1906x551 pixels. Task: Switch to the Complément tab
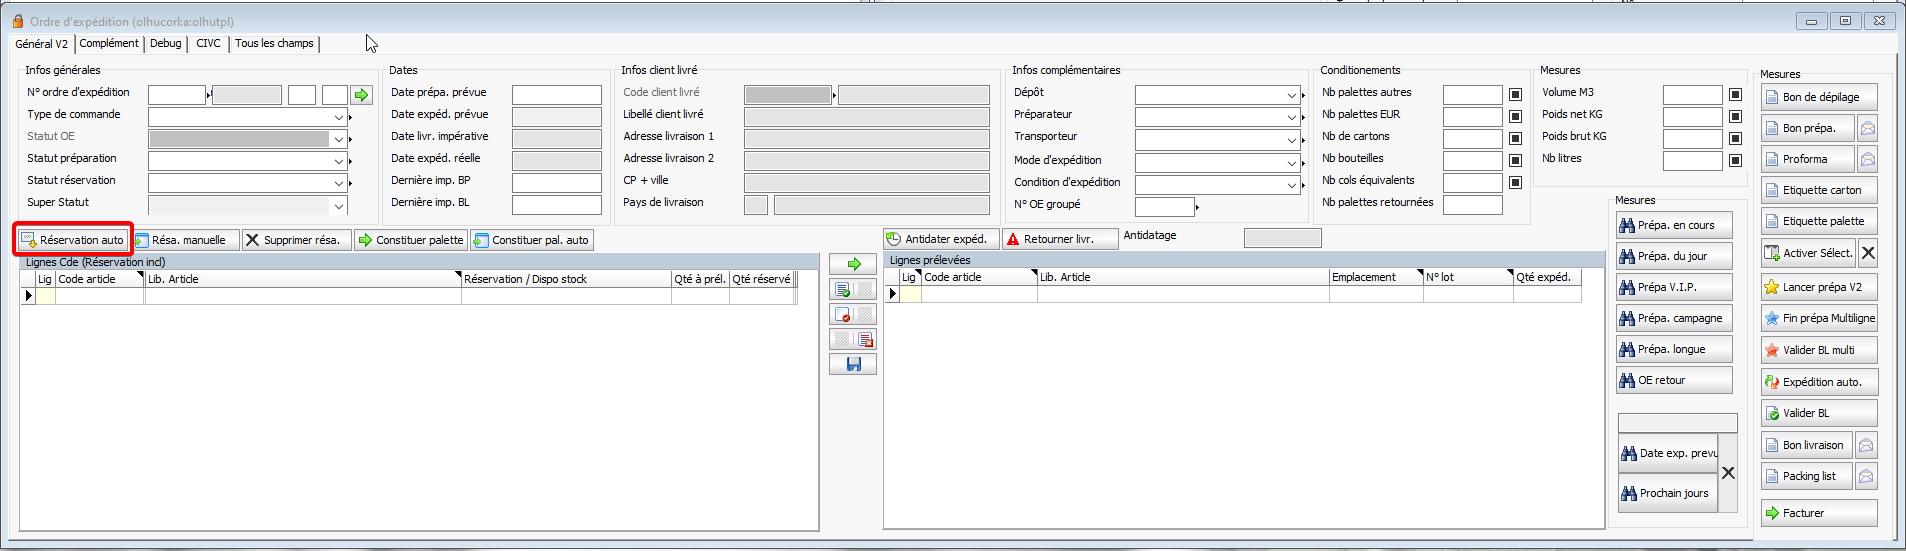pyautogui.click(x=109, y=44)
